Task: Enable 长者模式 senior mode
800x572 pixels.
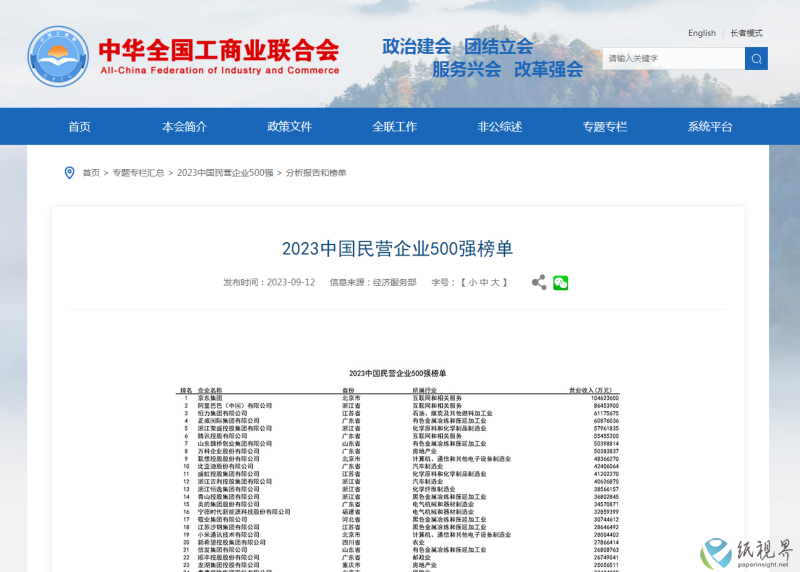Action: [x=746, y=33]
